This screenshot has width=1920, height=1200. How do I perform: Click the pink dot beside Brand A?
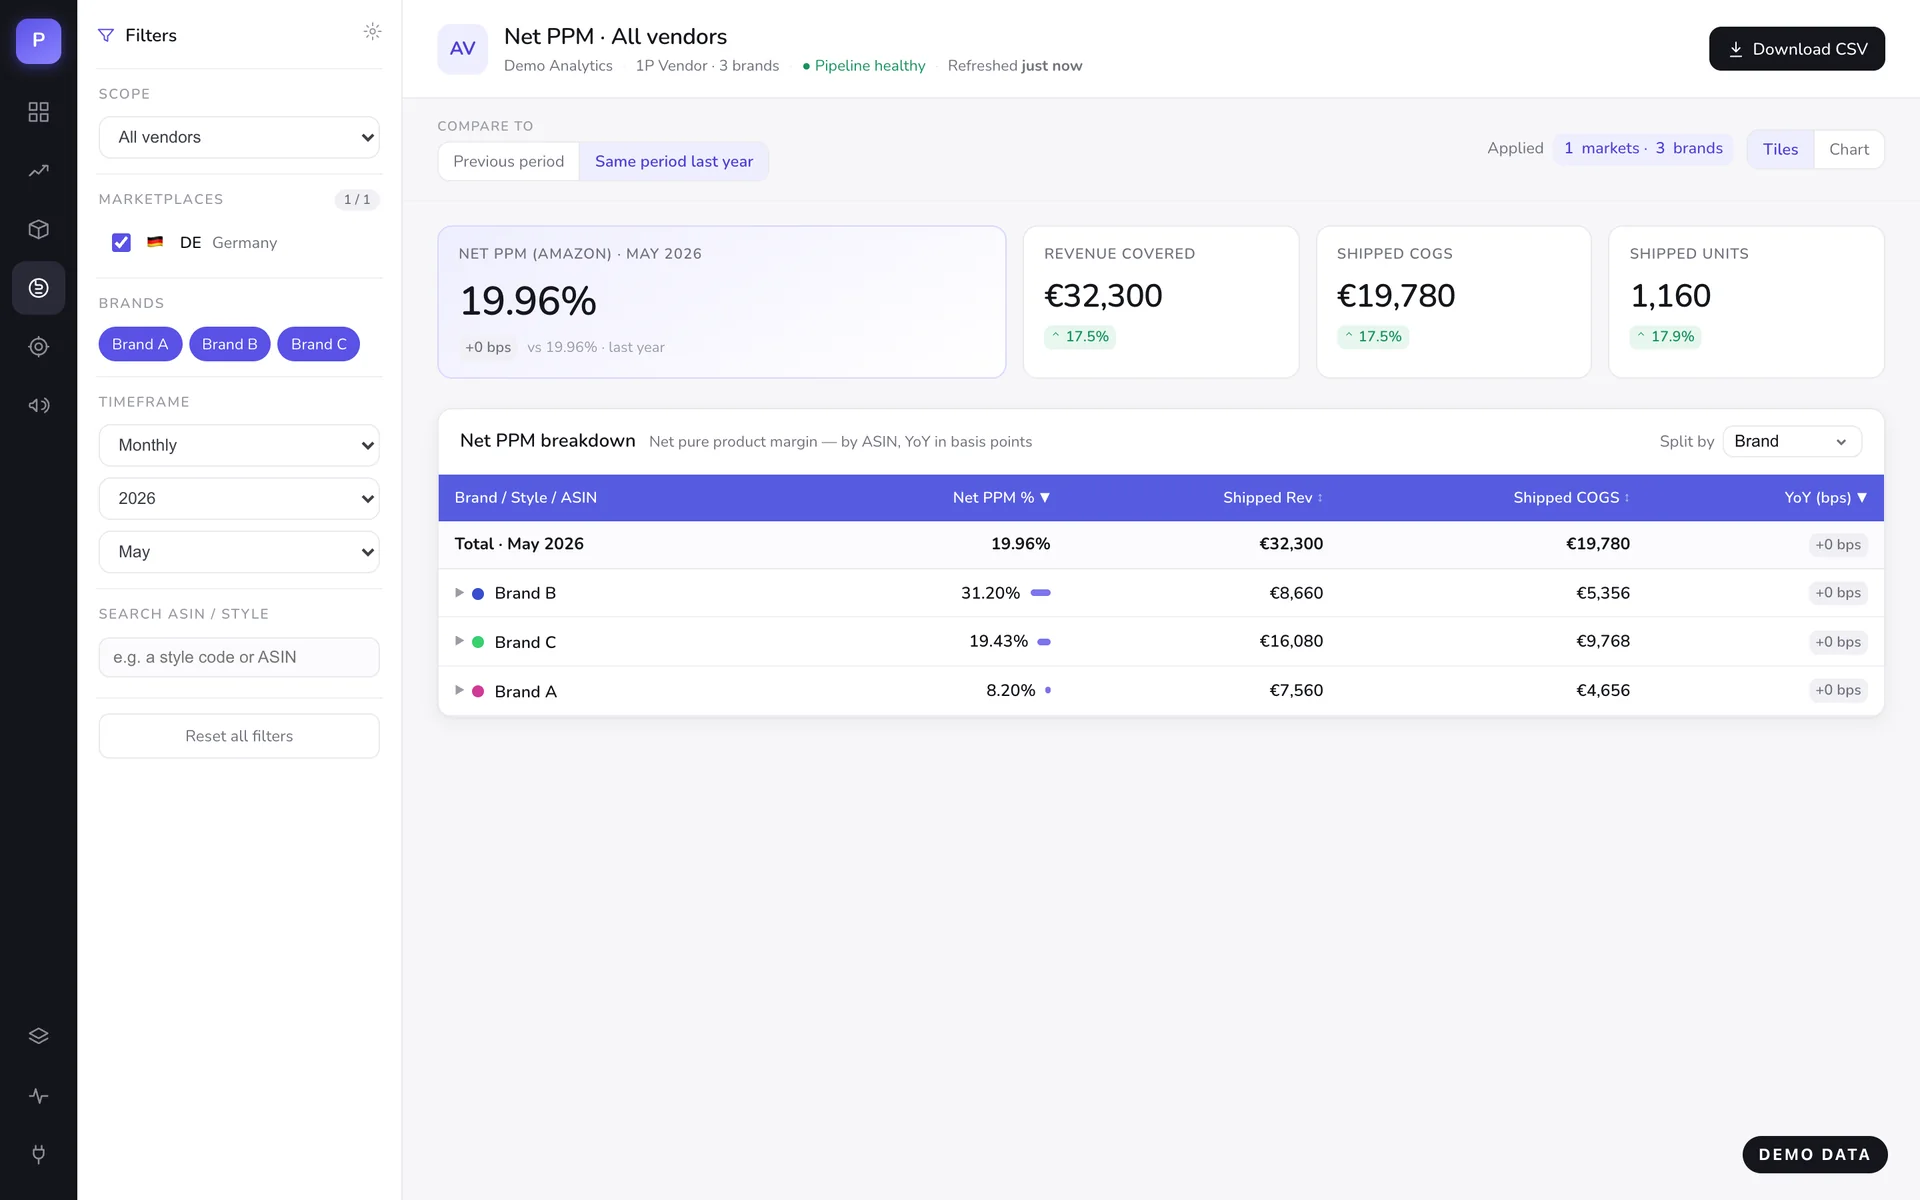click(x=478, y=691)
